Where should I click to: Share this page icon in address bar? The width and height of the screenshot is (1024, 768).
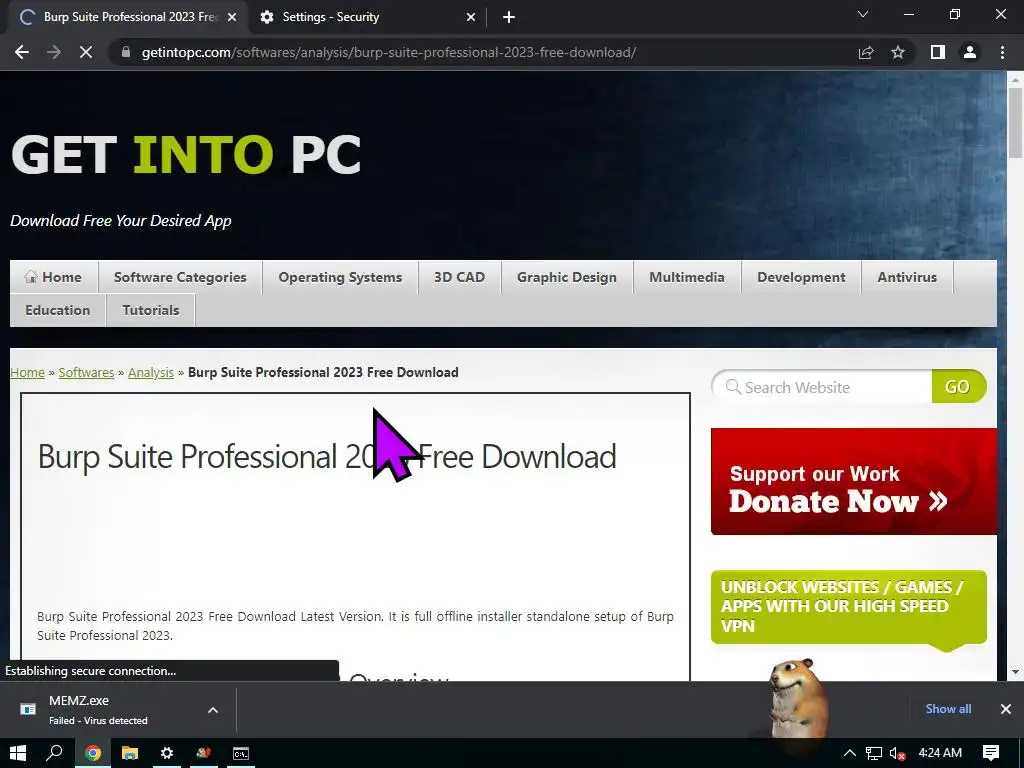pyautogui.click(x=866, y=52)
